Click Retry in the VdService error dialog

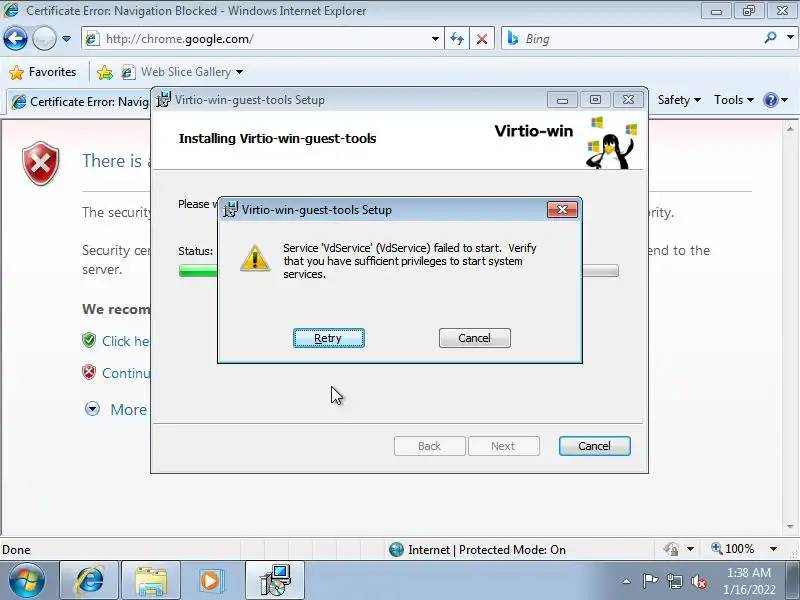pos(329,338)
